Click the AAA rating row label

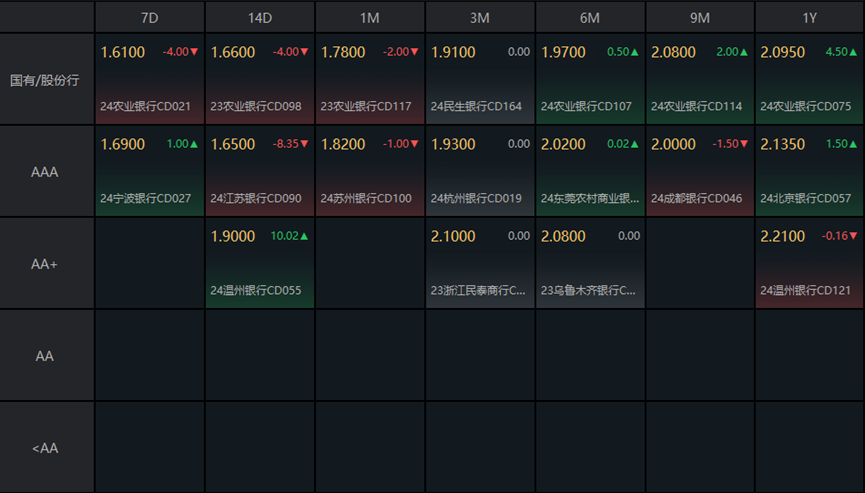(x=45, y=172)
